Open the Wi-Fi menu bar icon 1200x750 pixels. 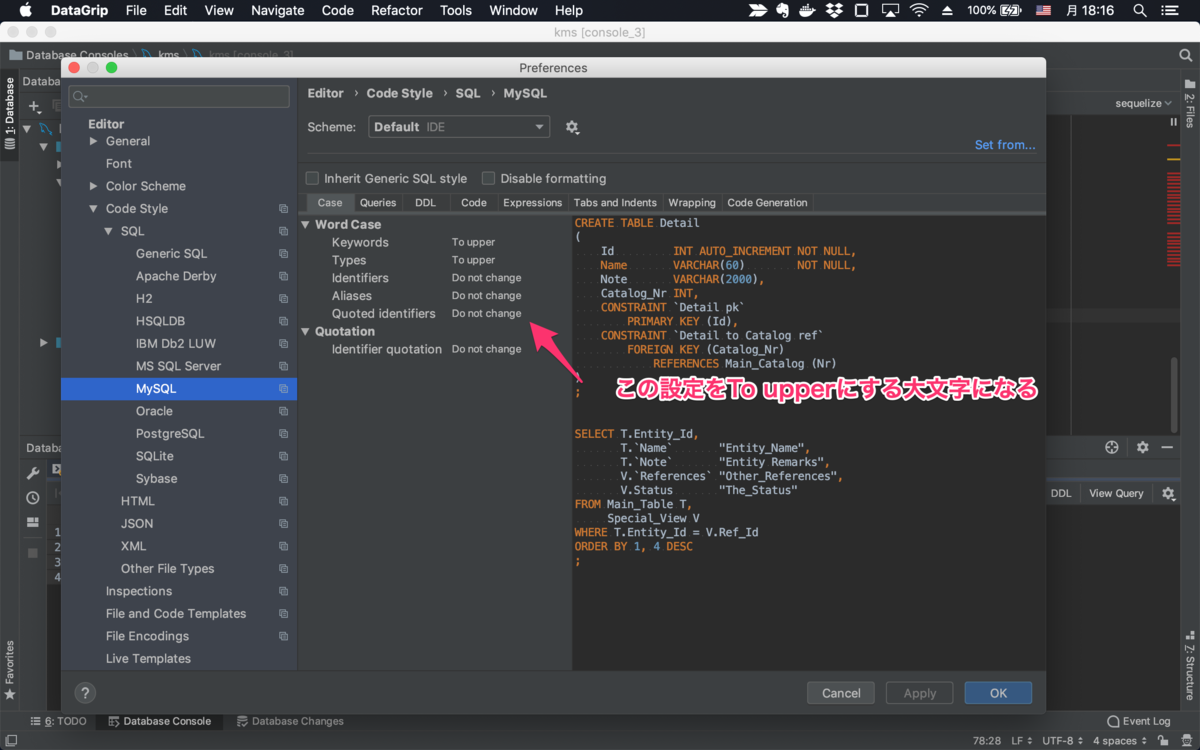point(919,10)
